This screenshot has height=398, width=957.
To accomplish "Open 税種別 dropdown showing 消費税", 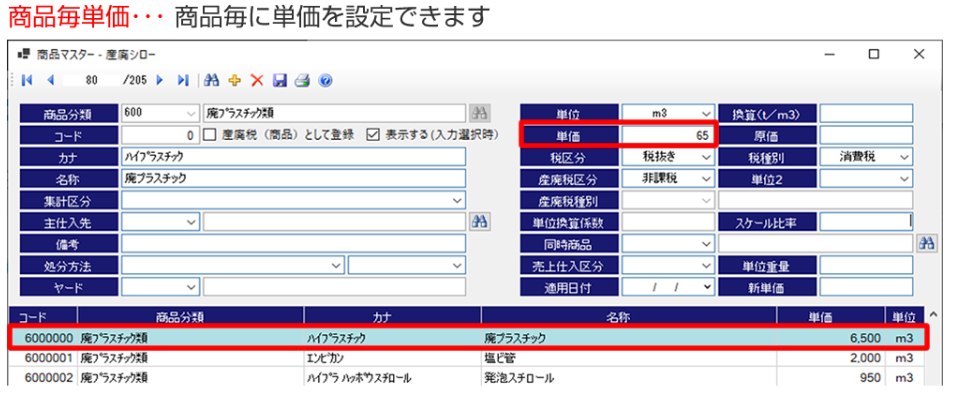I will pyautogui.click(x=866, y=157).
